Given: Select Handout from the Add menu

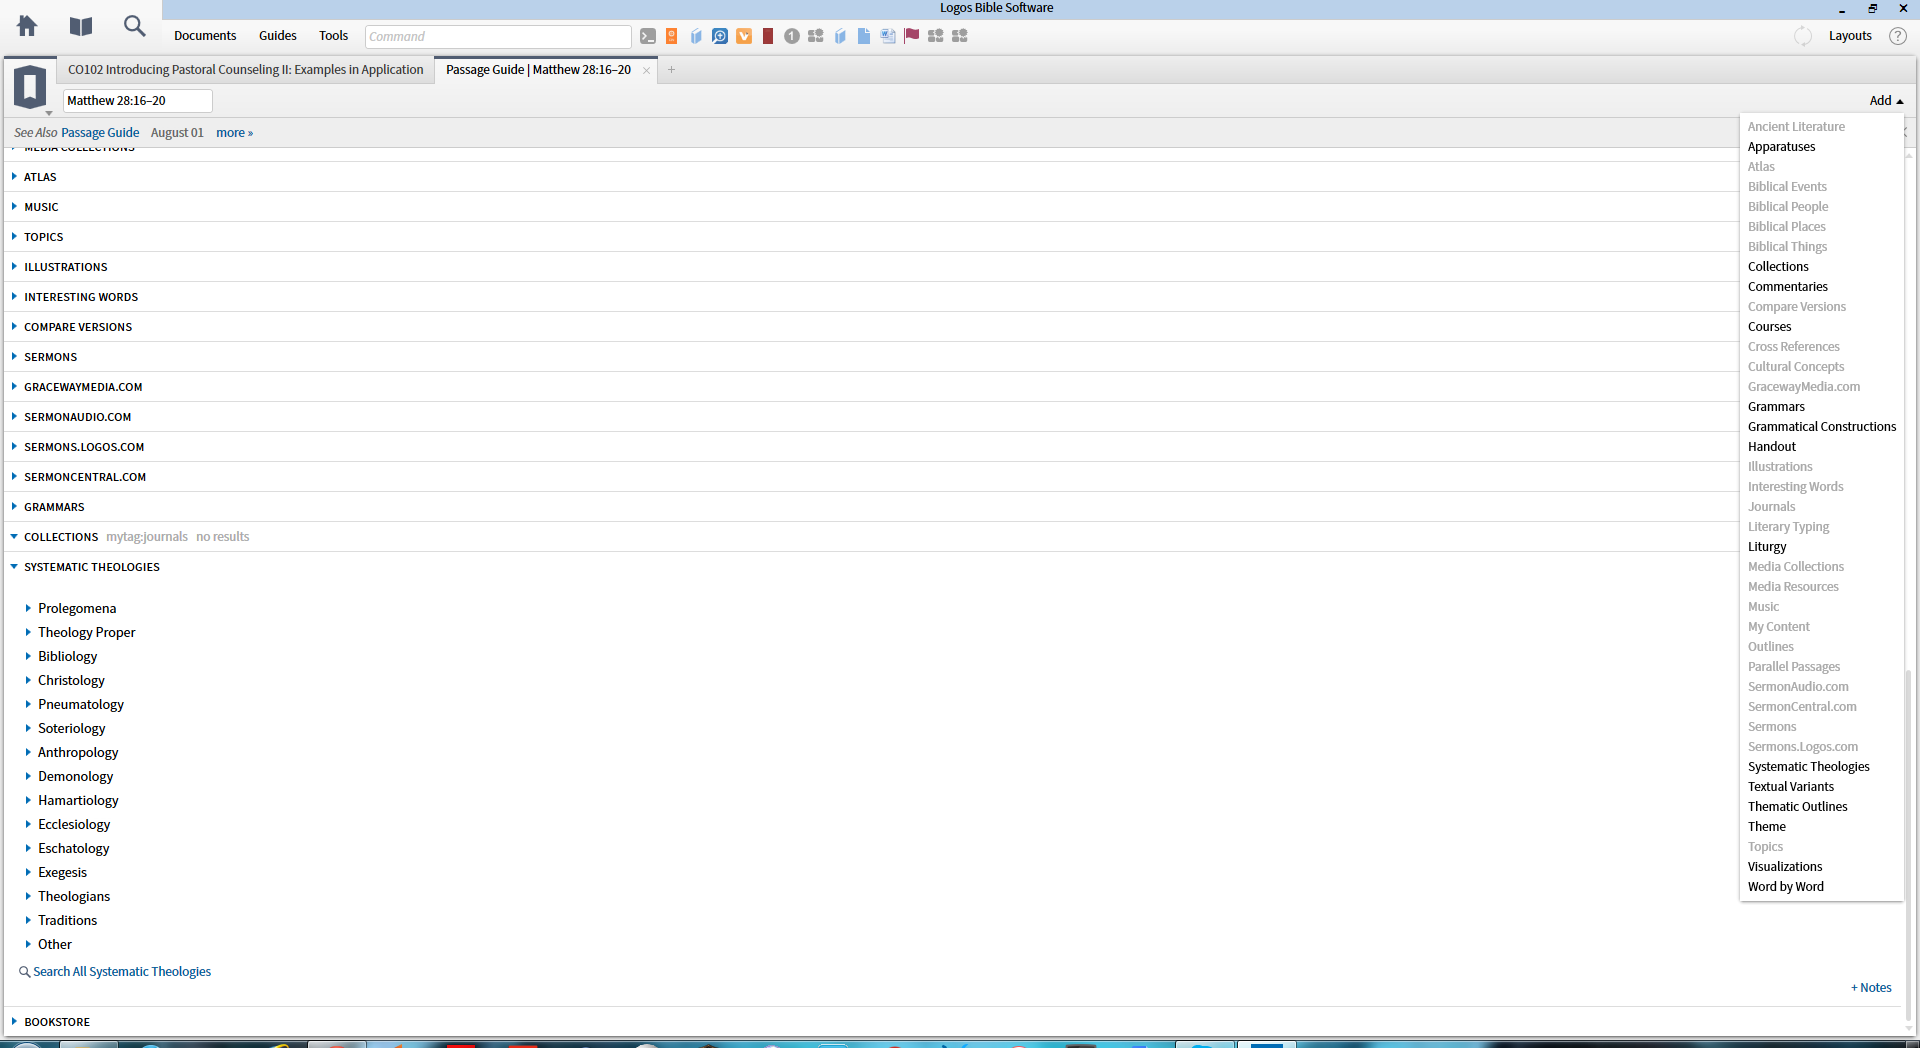Looking at the screenshot, I should [1771, 447].
